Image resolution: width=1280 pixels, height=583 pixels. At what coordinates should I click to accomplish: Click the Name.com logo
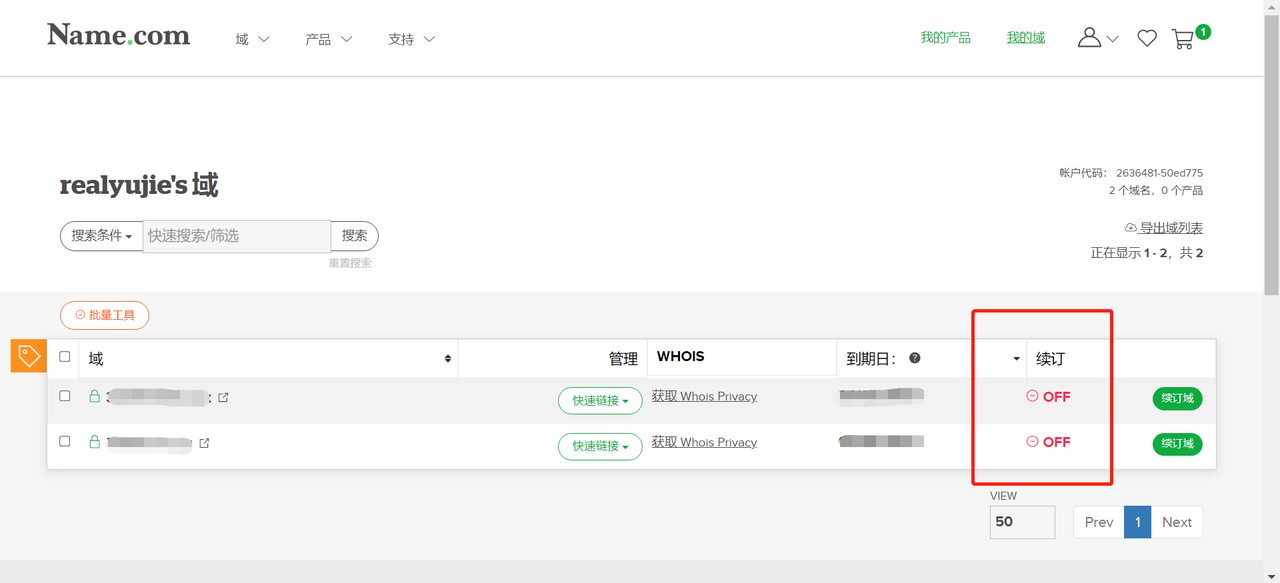(118, 36)
